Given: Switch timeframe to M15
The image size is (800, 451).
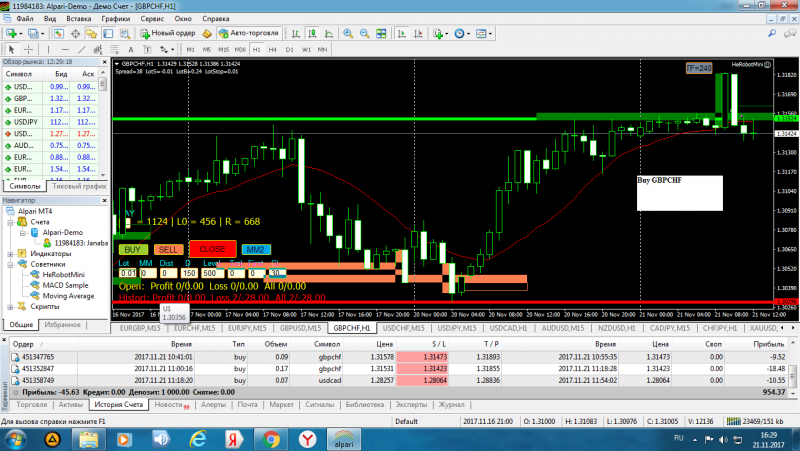Looking at the screenshot, I should 223,49.
